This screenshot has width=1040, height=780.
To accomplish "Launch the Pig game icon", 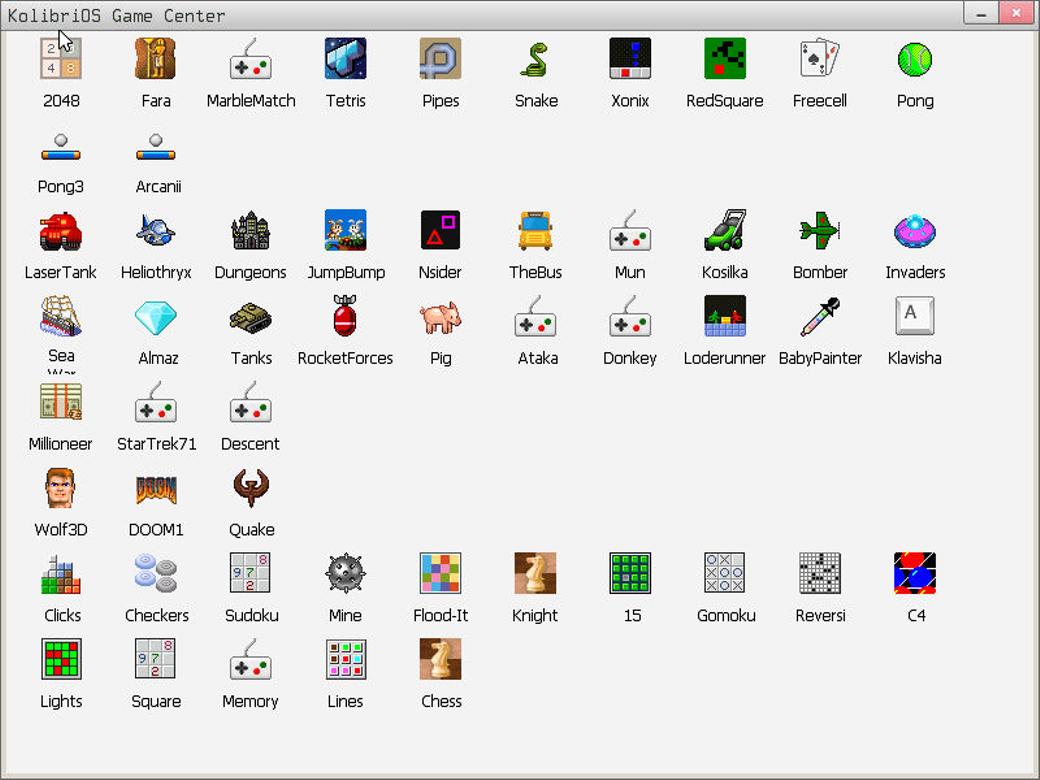I will coord(440,316).
